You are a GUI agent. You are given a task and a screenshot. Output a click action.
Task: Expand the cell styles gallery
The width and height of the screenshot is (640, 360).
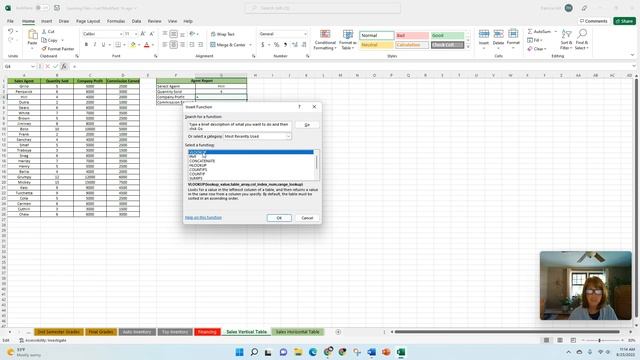tap(468, 47)
